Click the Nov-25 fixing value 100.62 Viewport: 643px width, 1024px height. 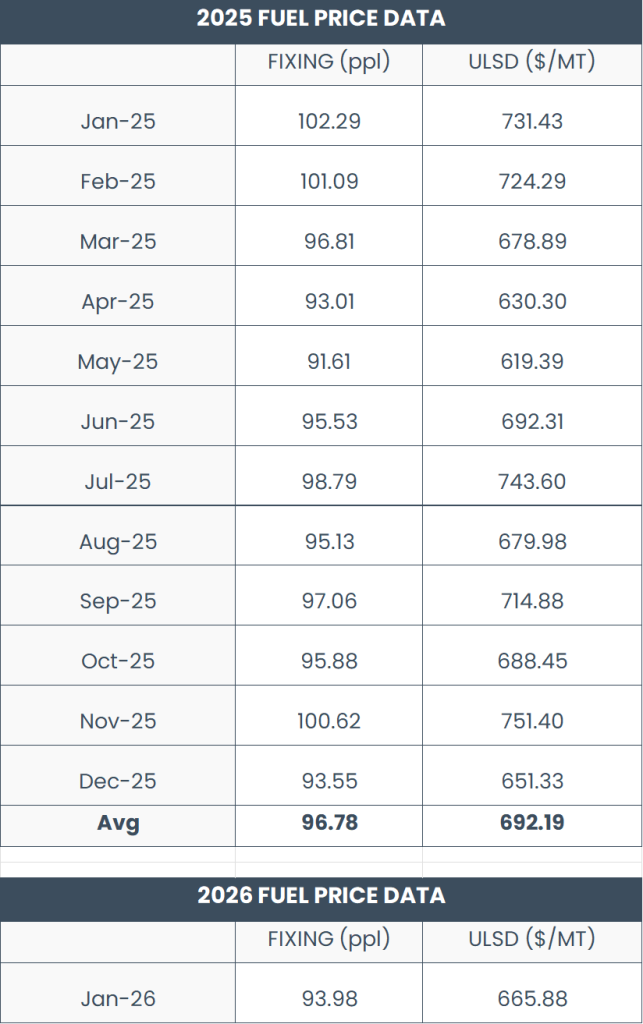point(329,722)
